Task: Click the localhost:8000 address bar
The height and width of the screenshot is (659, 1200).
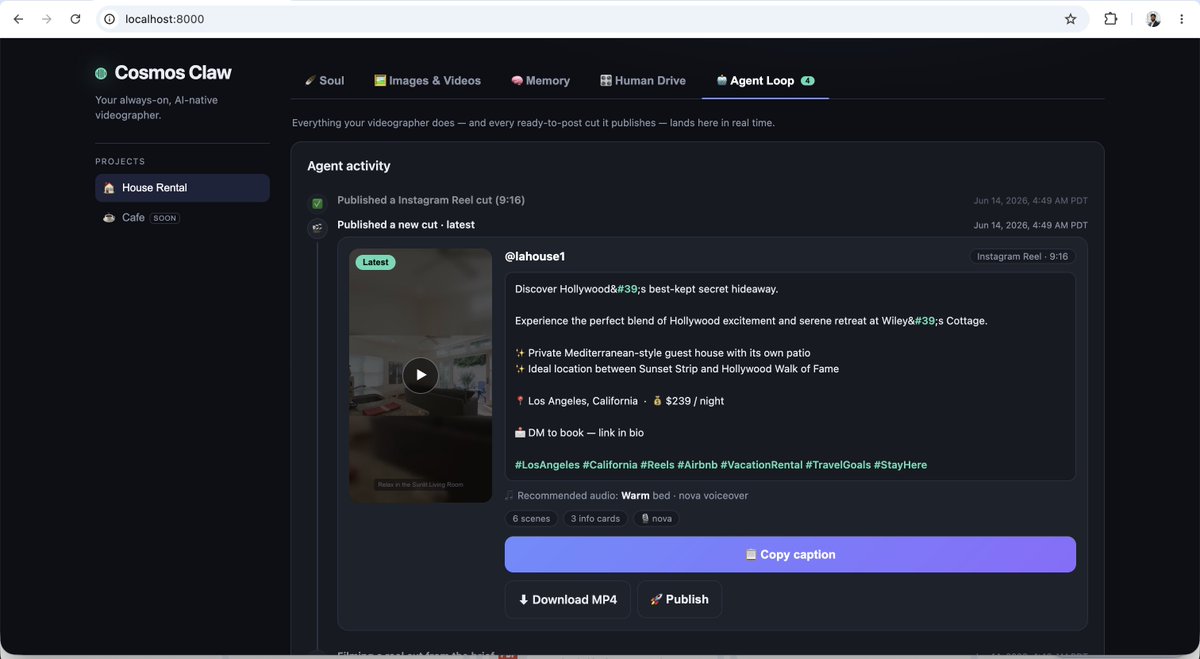Action: 590,19
